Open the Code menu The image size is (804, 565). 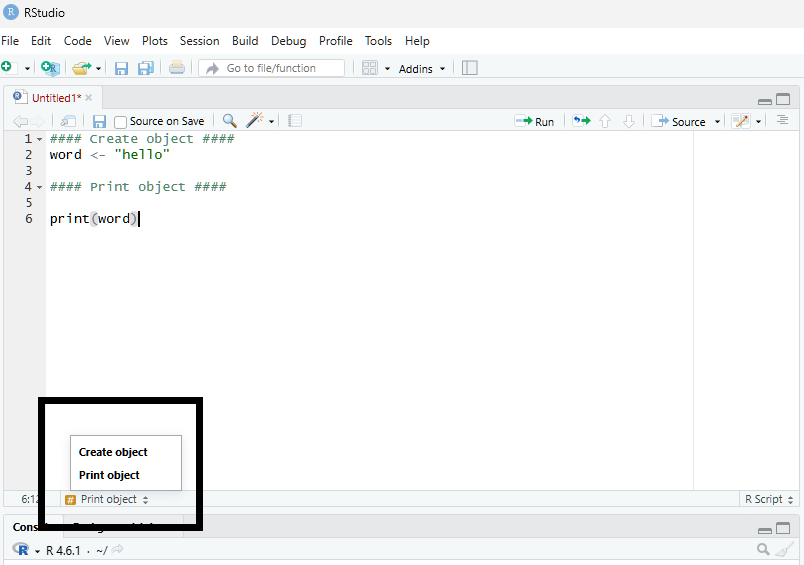pos(77,41)
